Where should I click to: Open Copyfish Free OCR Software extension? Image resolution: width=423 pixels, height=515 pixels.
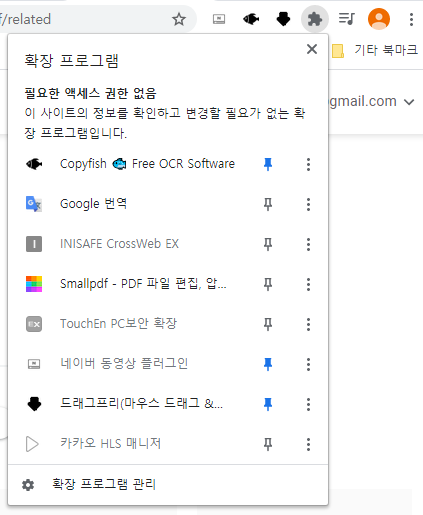[x=147, y=164]
